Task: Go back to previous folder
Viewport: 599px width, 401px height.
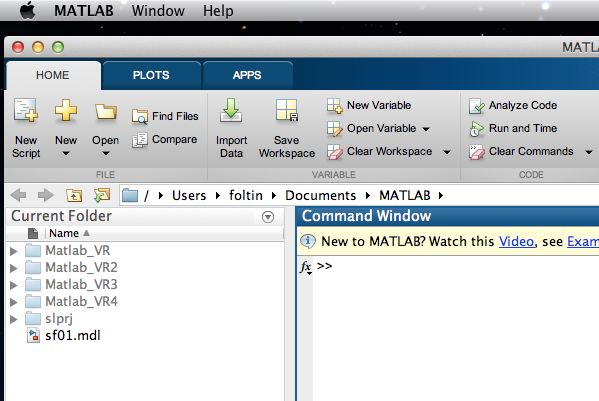Action: click(18, 195)
